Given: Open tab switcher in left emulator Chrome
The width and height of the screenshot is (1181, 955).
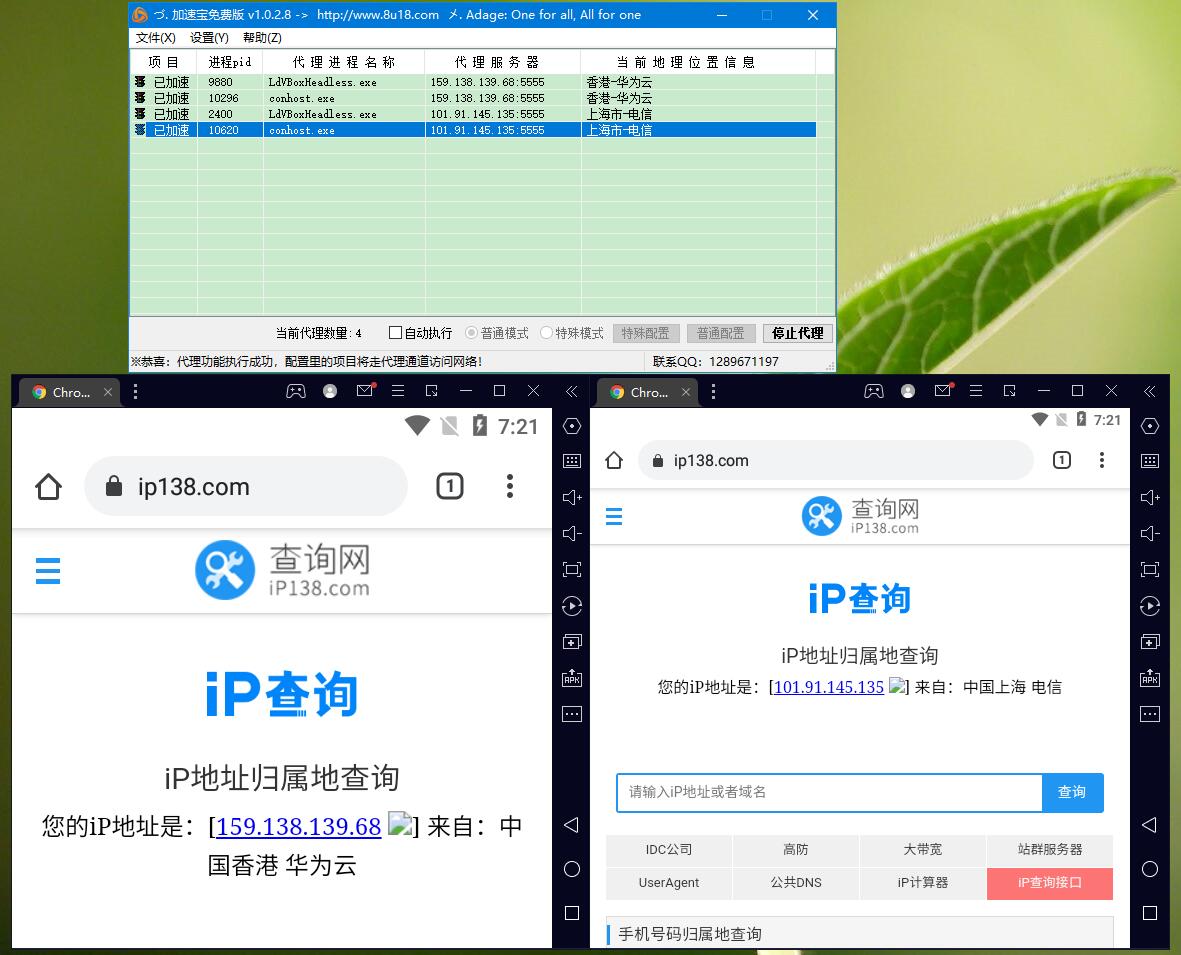Looking at the screenshot, I should coord(450,487).
